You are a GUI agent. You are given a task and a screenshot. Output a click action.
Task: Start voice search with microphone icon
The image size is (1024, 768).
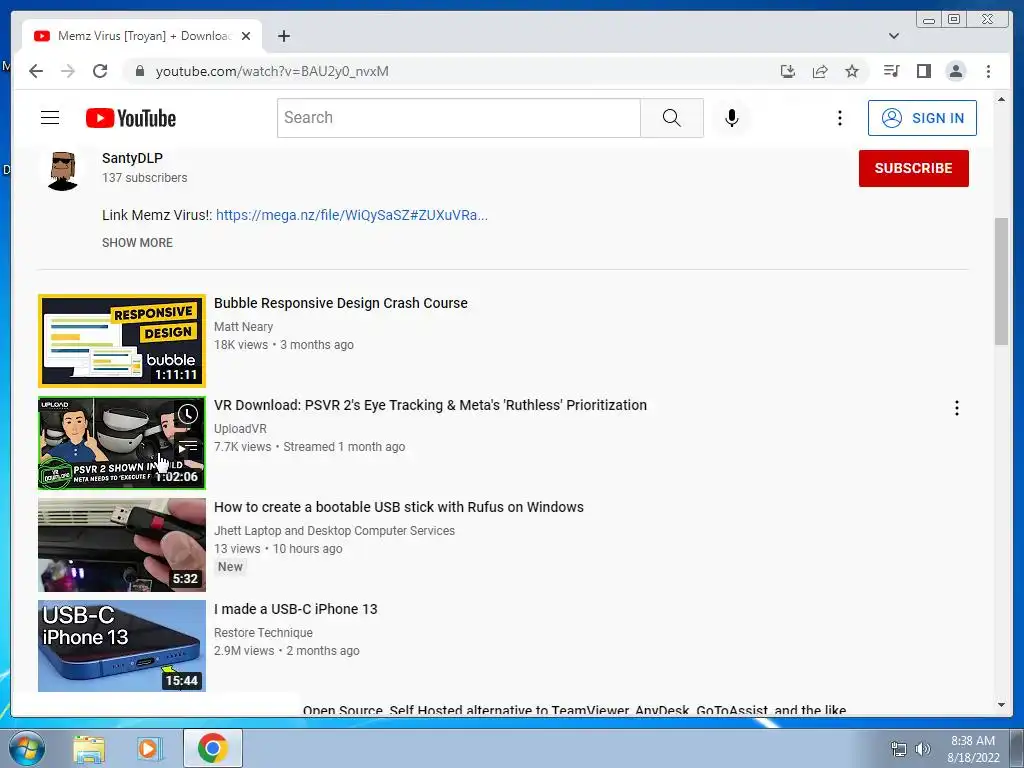pos(731,118)
